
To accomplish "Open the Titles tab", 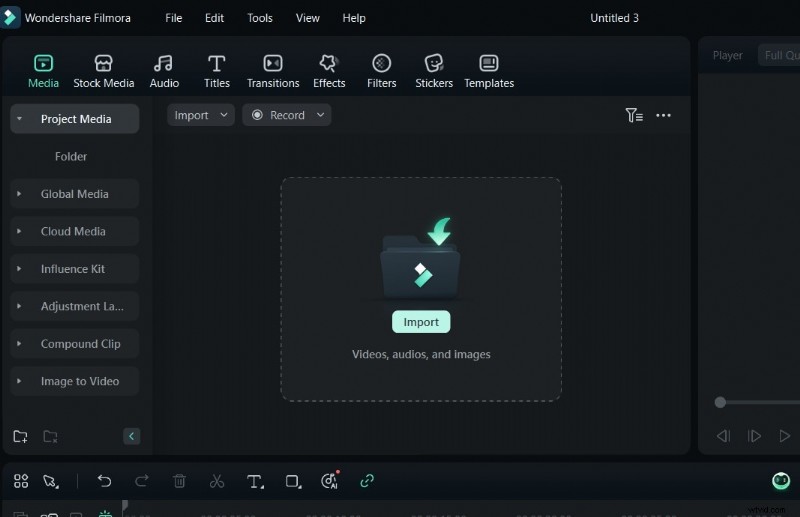I will pos(216,71).
